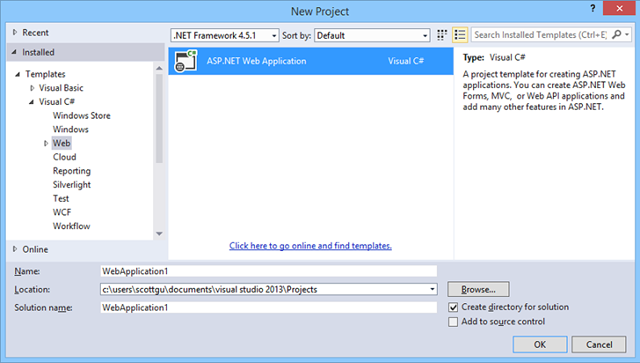Select the Windows template category
640x363 pixels.
[71, 129]
